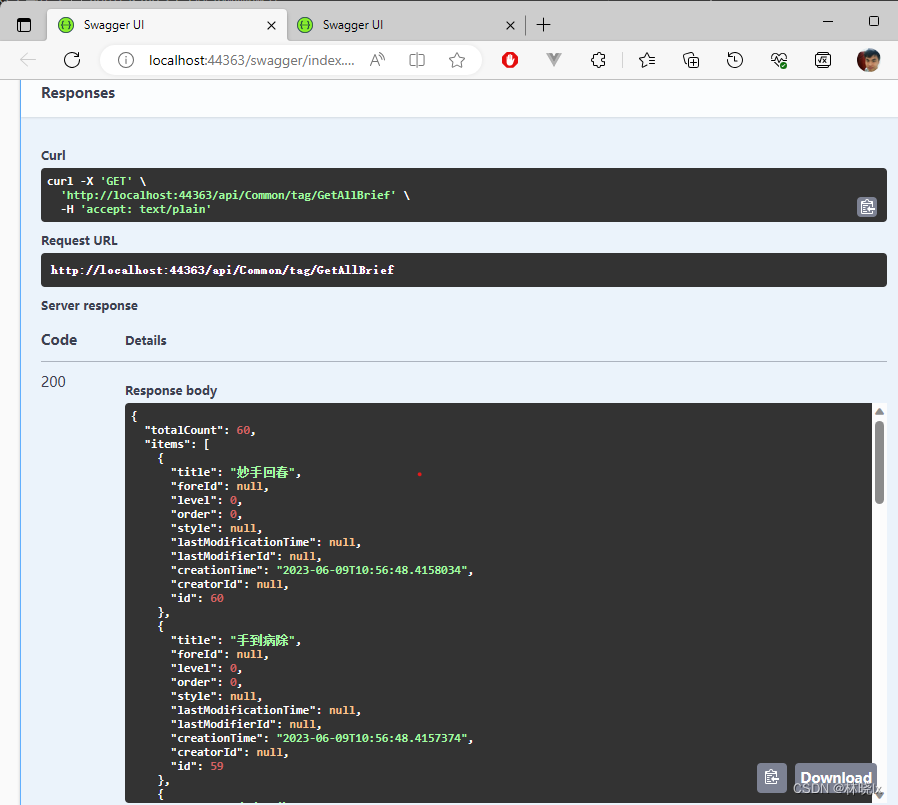
Task: Click the localhost address bar field
Action: pyautogui.click(x=250, y=60)
